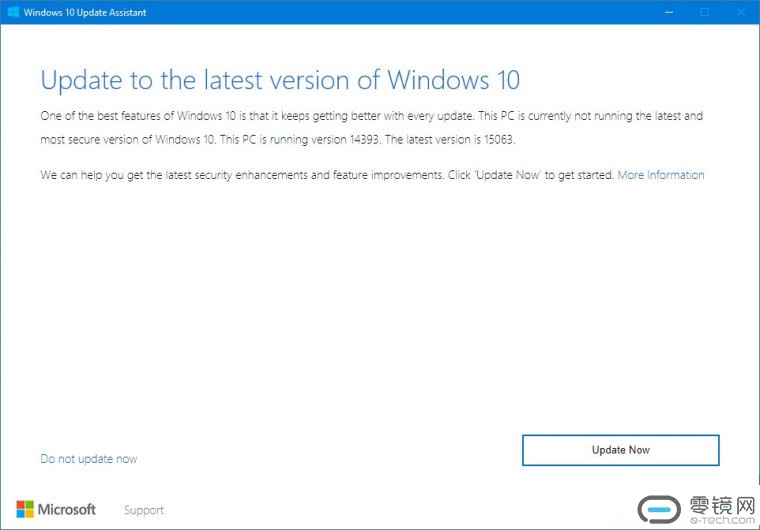Close the Windows 10 Update Assistant
The width and height of the screenshot is (760, 530).
[x=741, y=12]
